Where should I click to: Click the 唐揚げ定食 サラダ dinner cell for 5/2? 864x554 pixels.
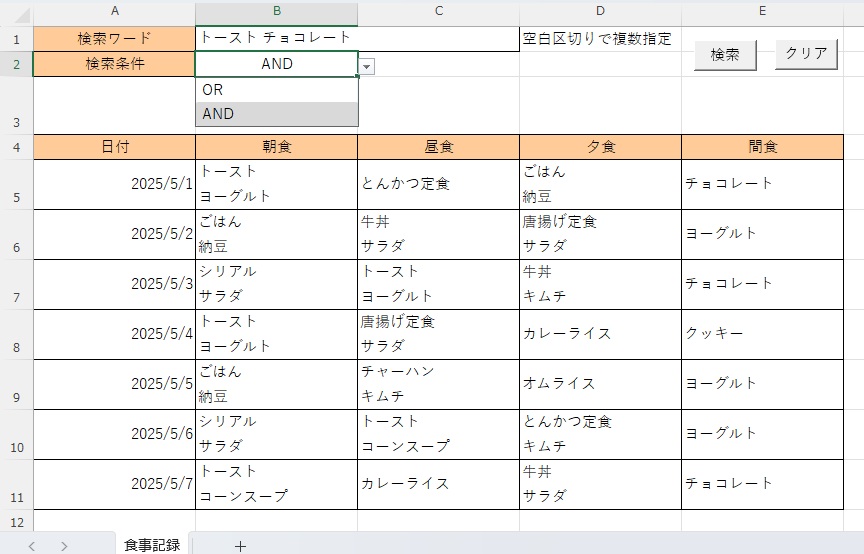click(x=601, y=234)
